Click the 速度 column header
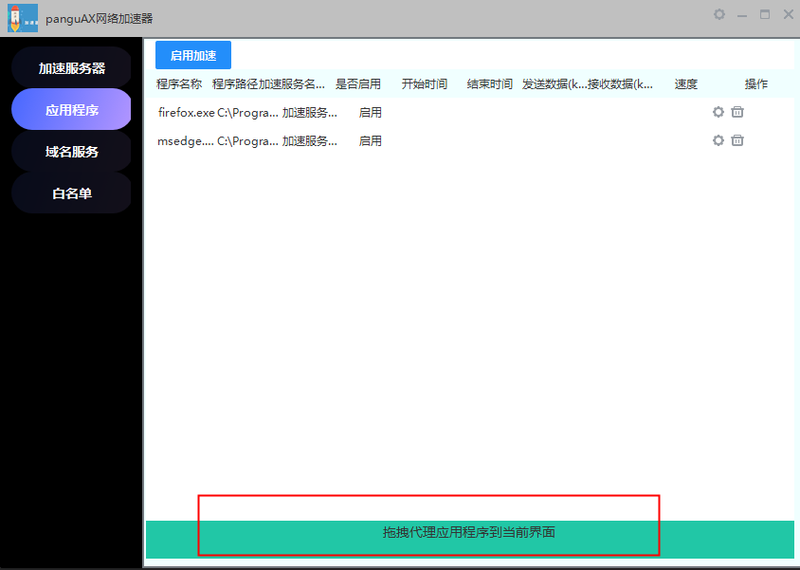This screenshot has height=570, width=800. pos(686,84)
